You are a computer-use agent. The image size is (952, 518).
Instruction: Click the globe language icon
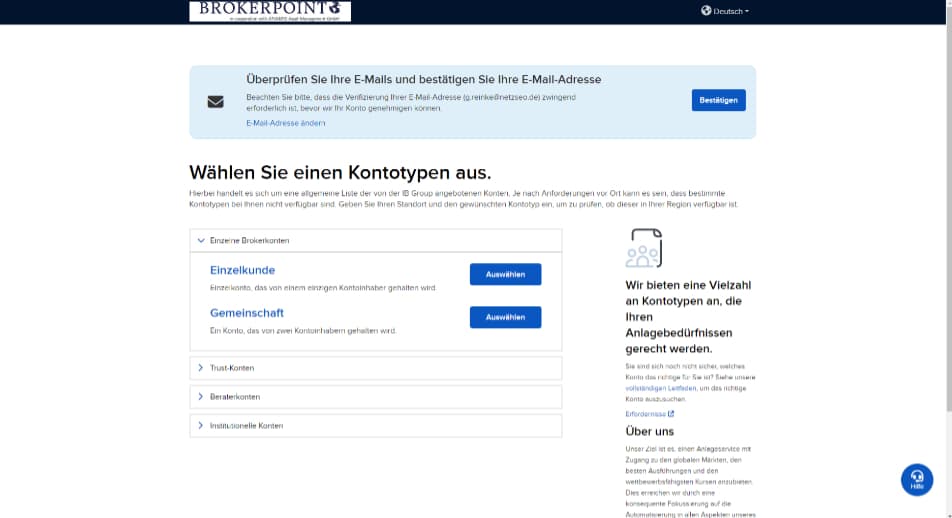click(x=706, y=10)
